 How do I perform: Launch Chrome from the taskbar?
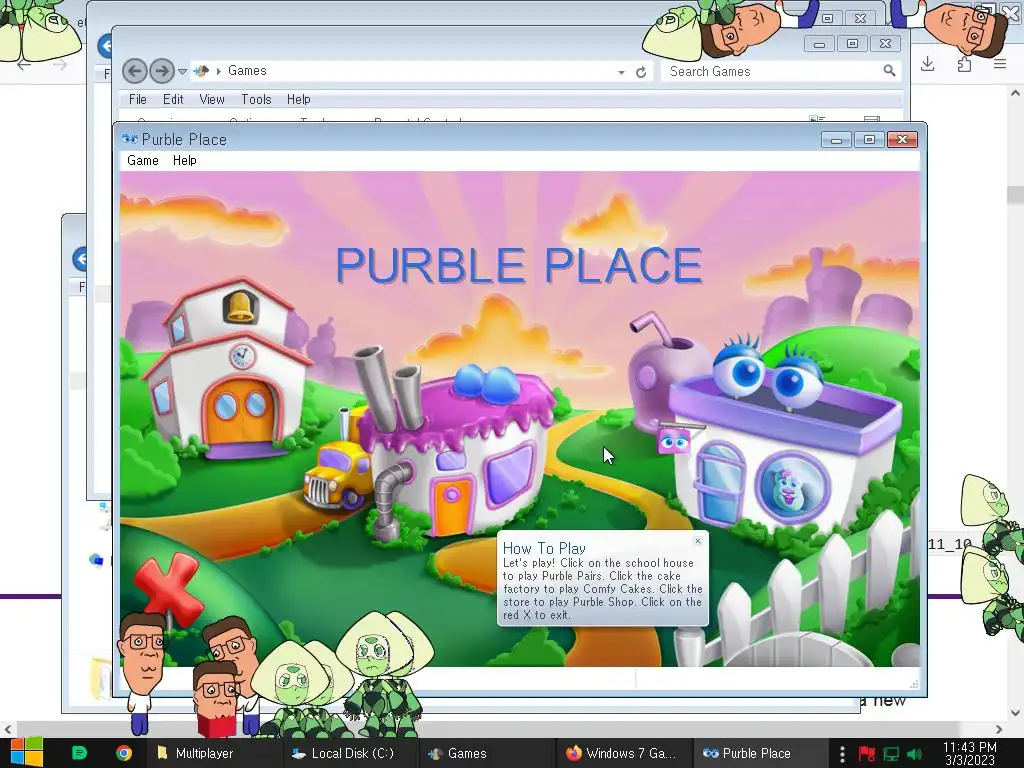(x=123, y=753)
